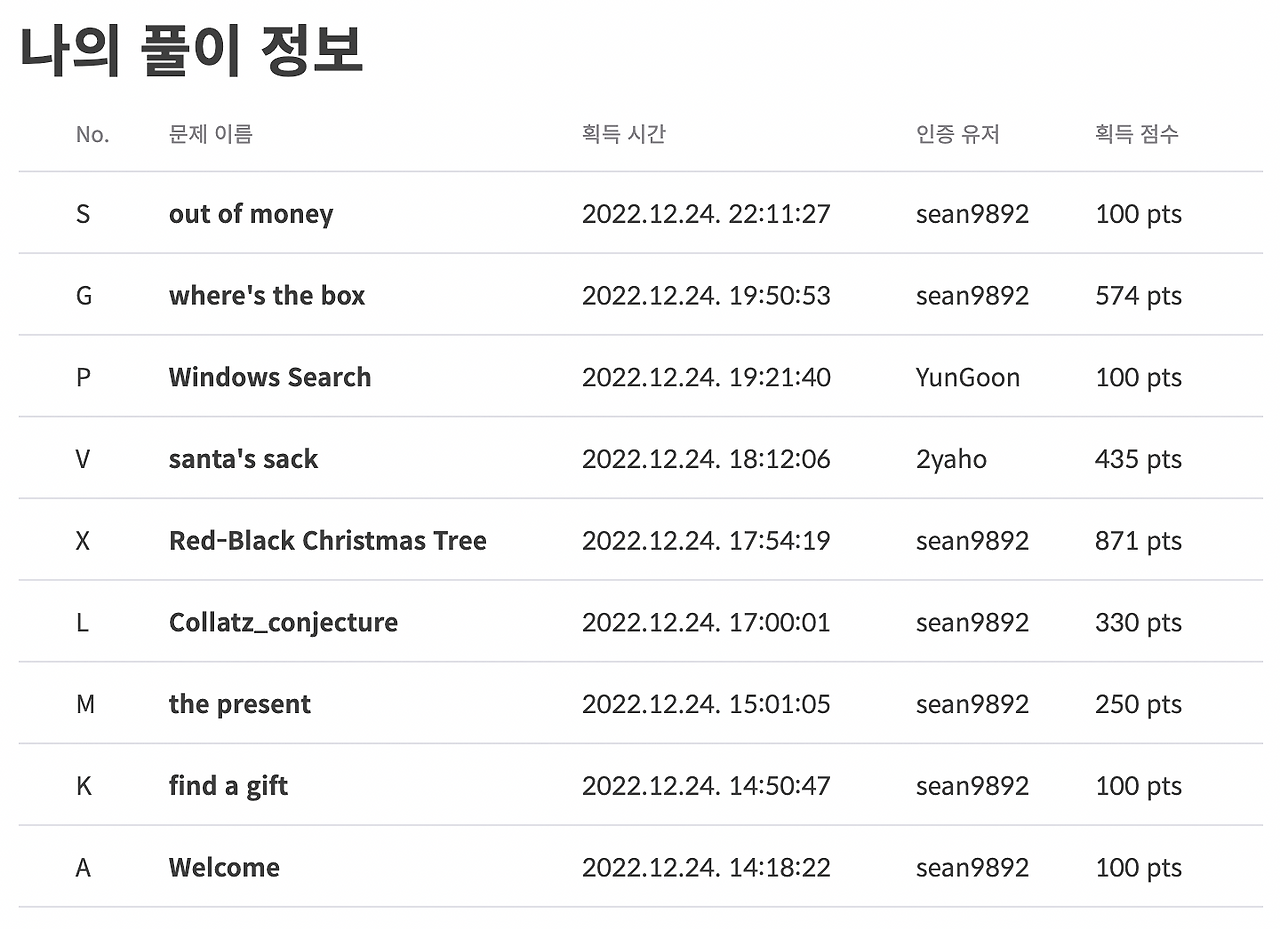Open the 'out of money' problem link

[x=251, y=214]
